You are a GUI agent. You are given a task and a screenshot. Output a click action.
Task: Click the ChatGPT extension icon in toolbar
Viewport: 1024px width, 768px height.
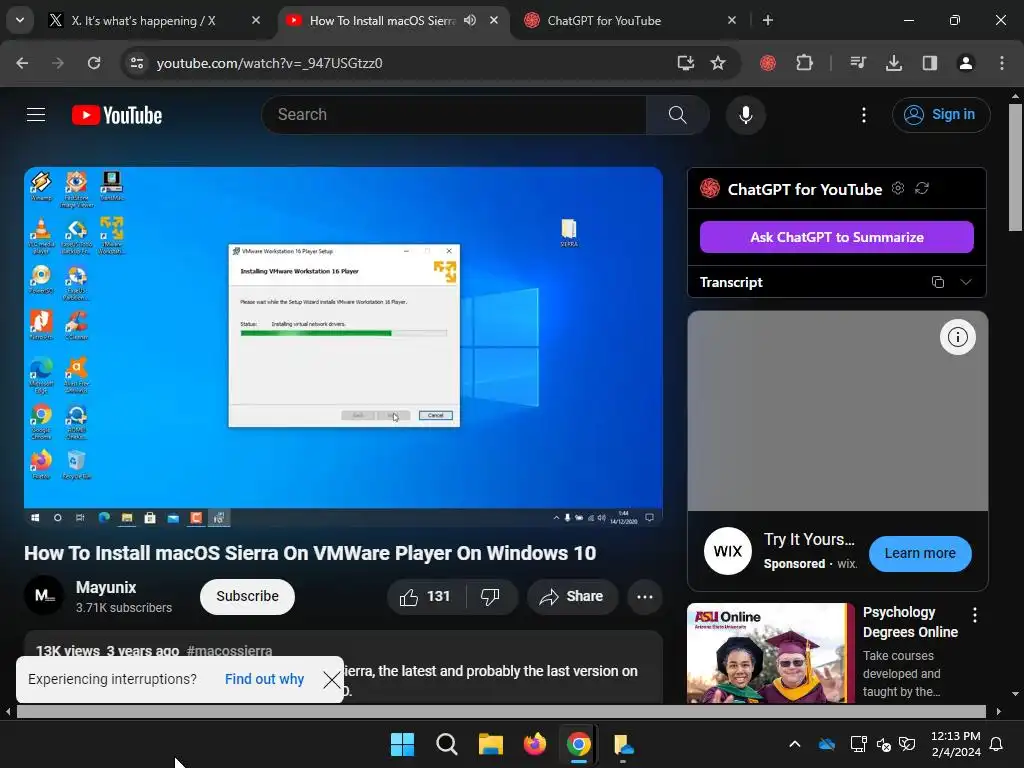768,63
